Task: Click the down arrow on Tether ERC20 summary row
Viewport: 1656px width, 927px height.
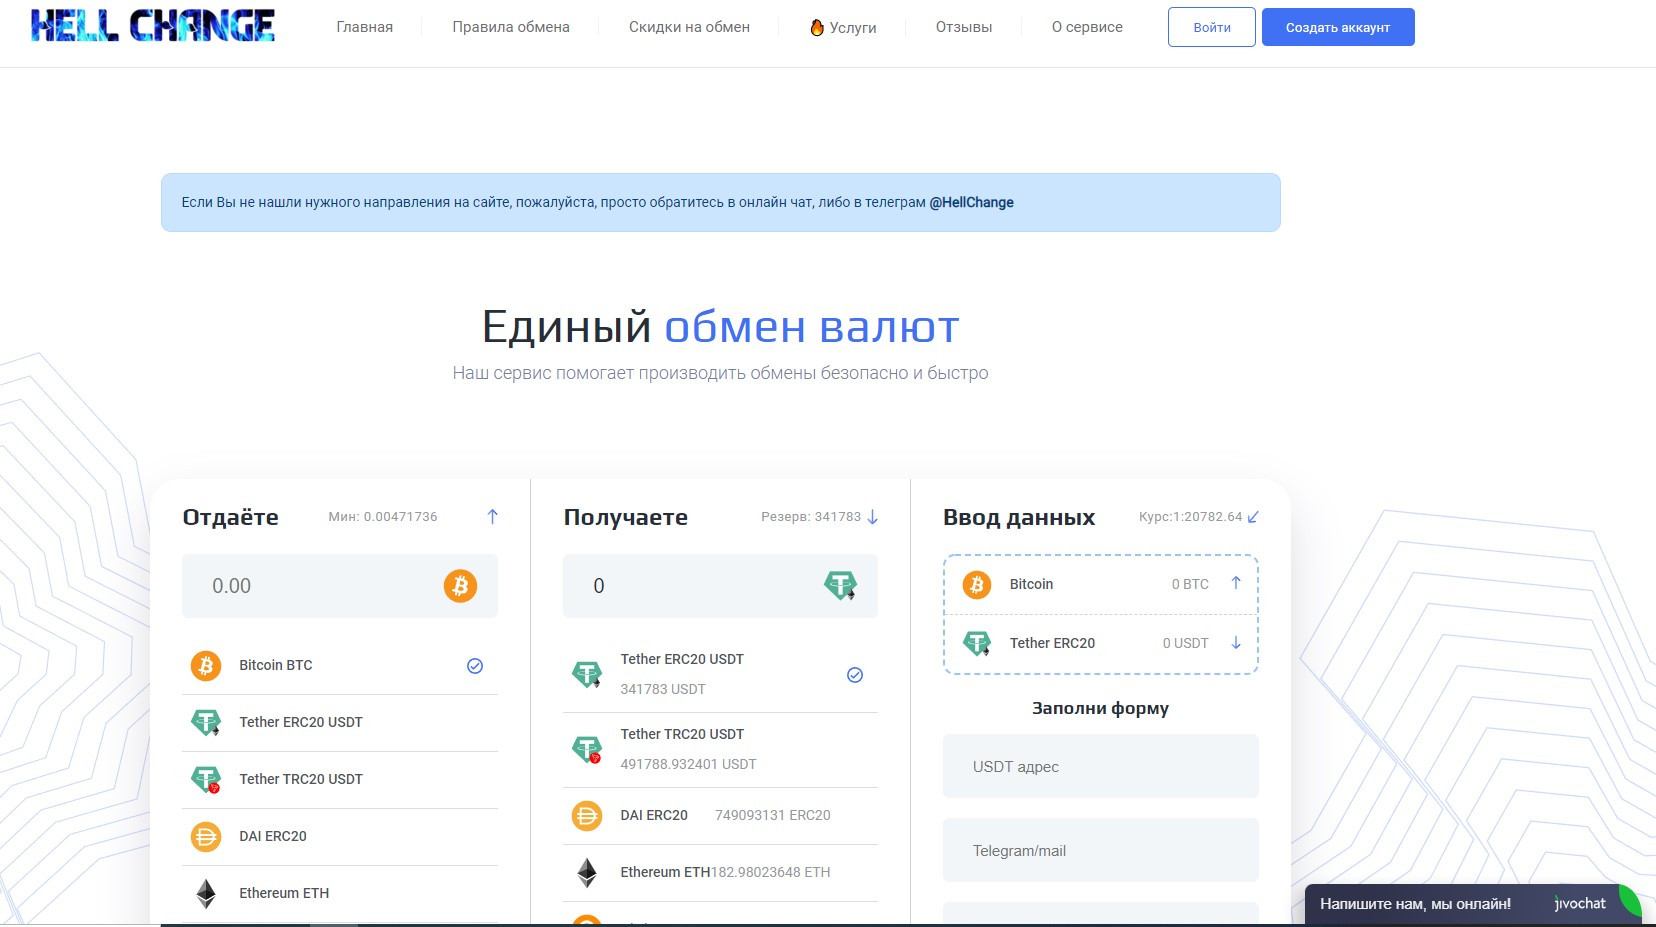Action: coord(1236,643)
